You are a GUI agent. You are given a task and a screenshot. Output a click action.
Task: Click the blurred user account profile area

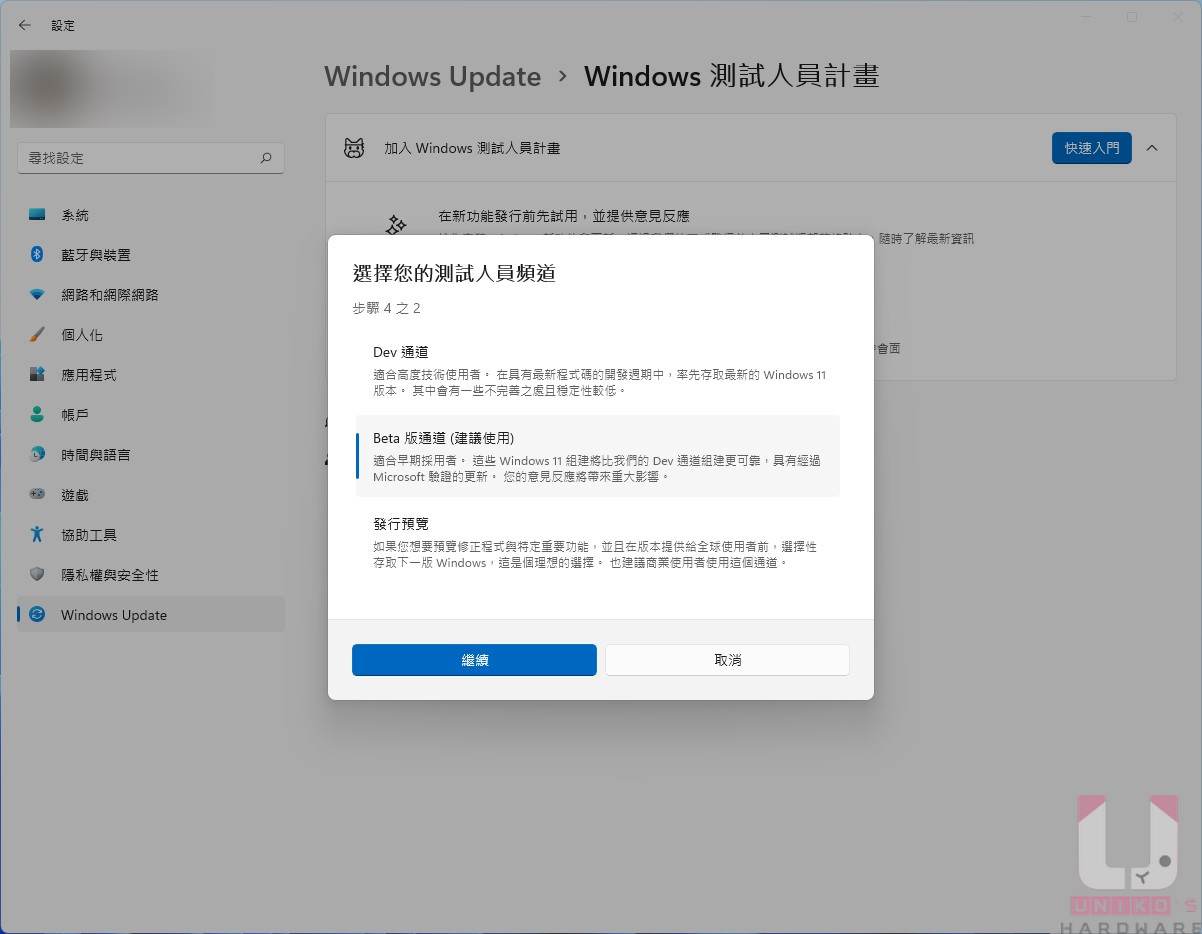click(112, 89)
